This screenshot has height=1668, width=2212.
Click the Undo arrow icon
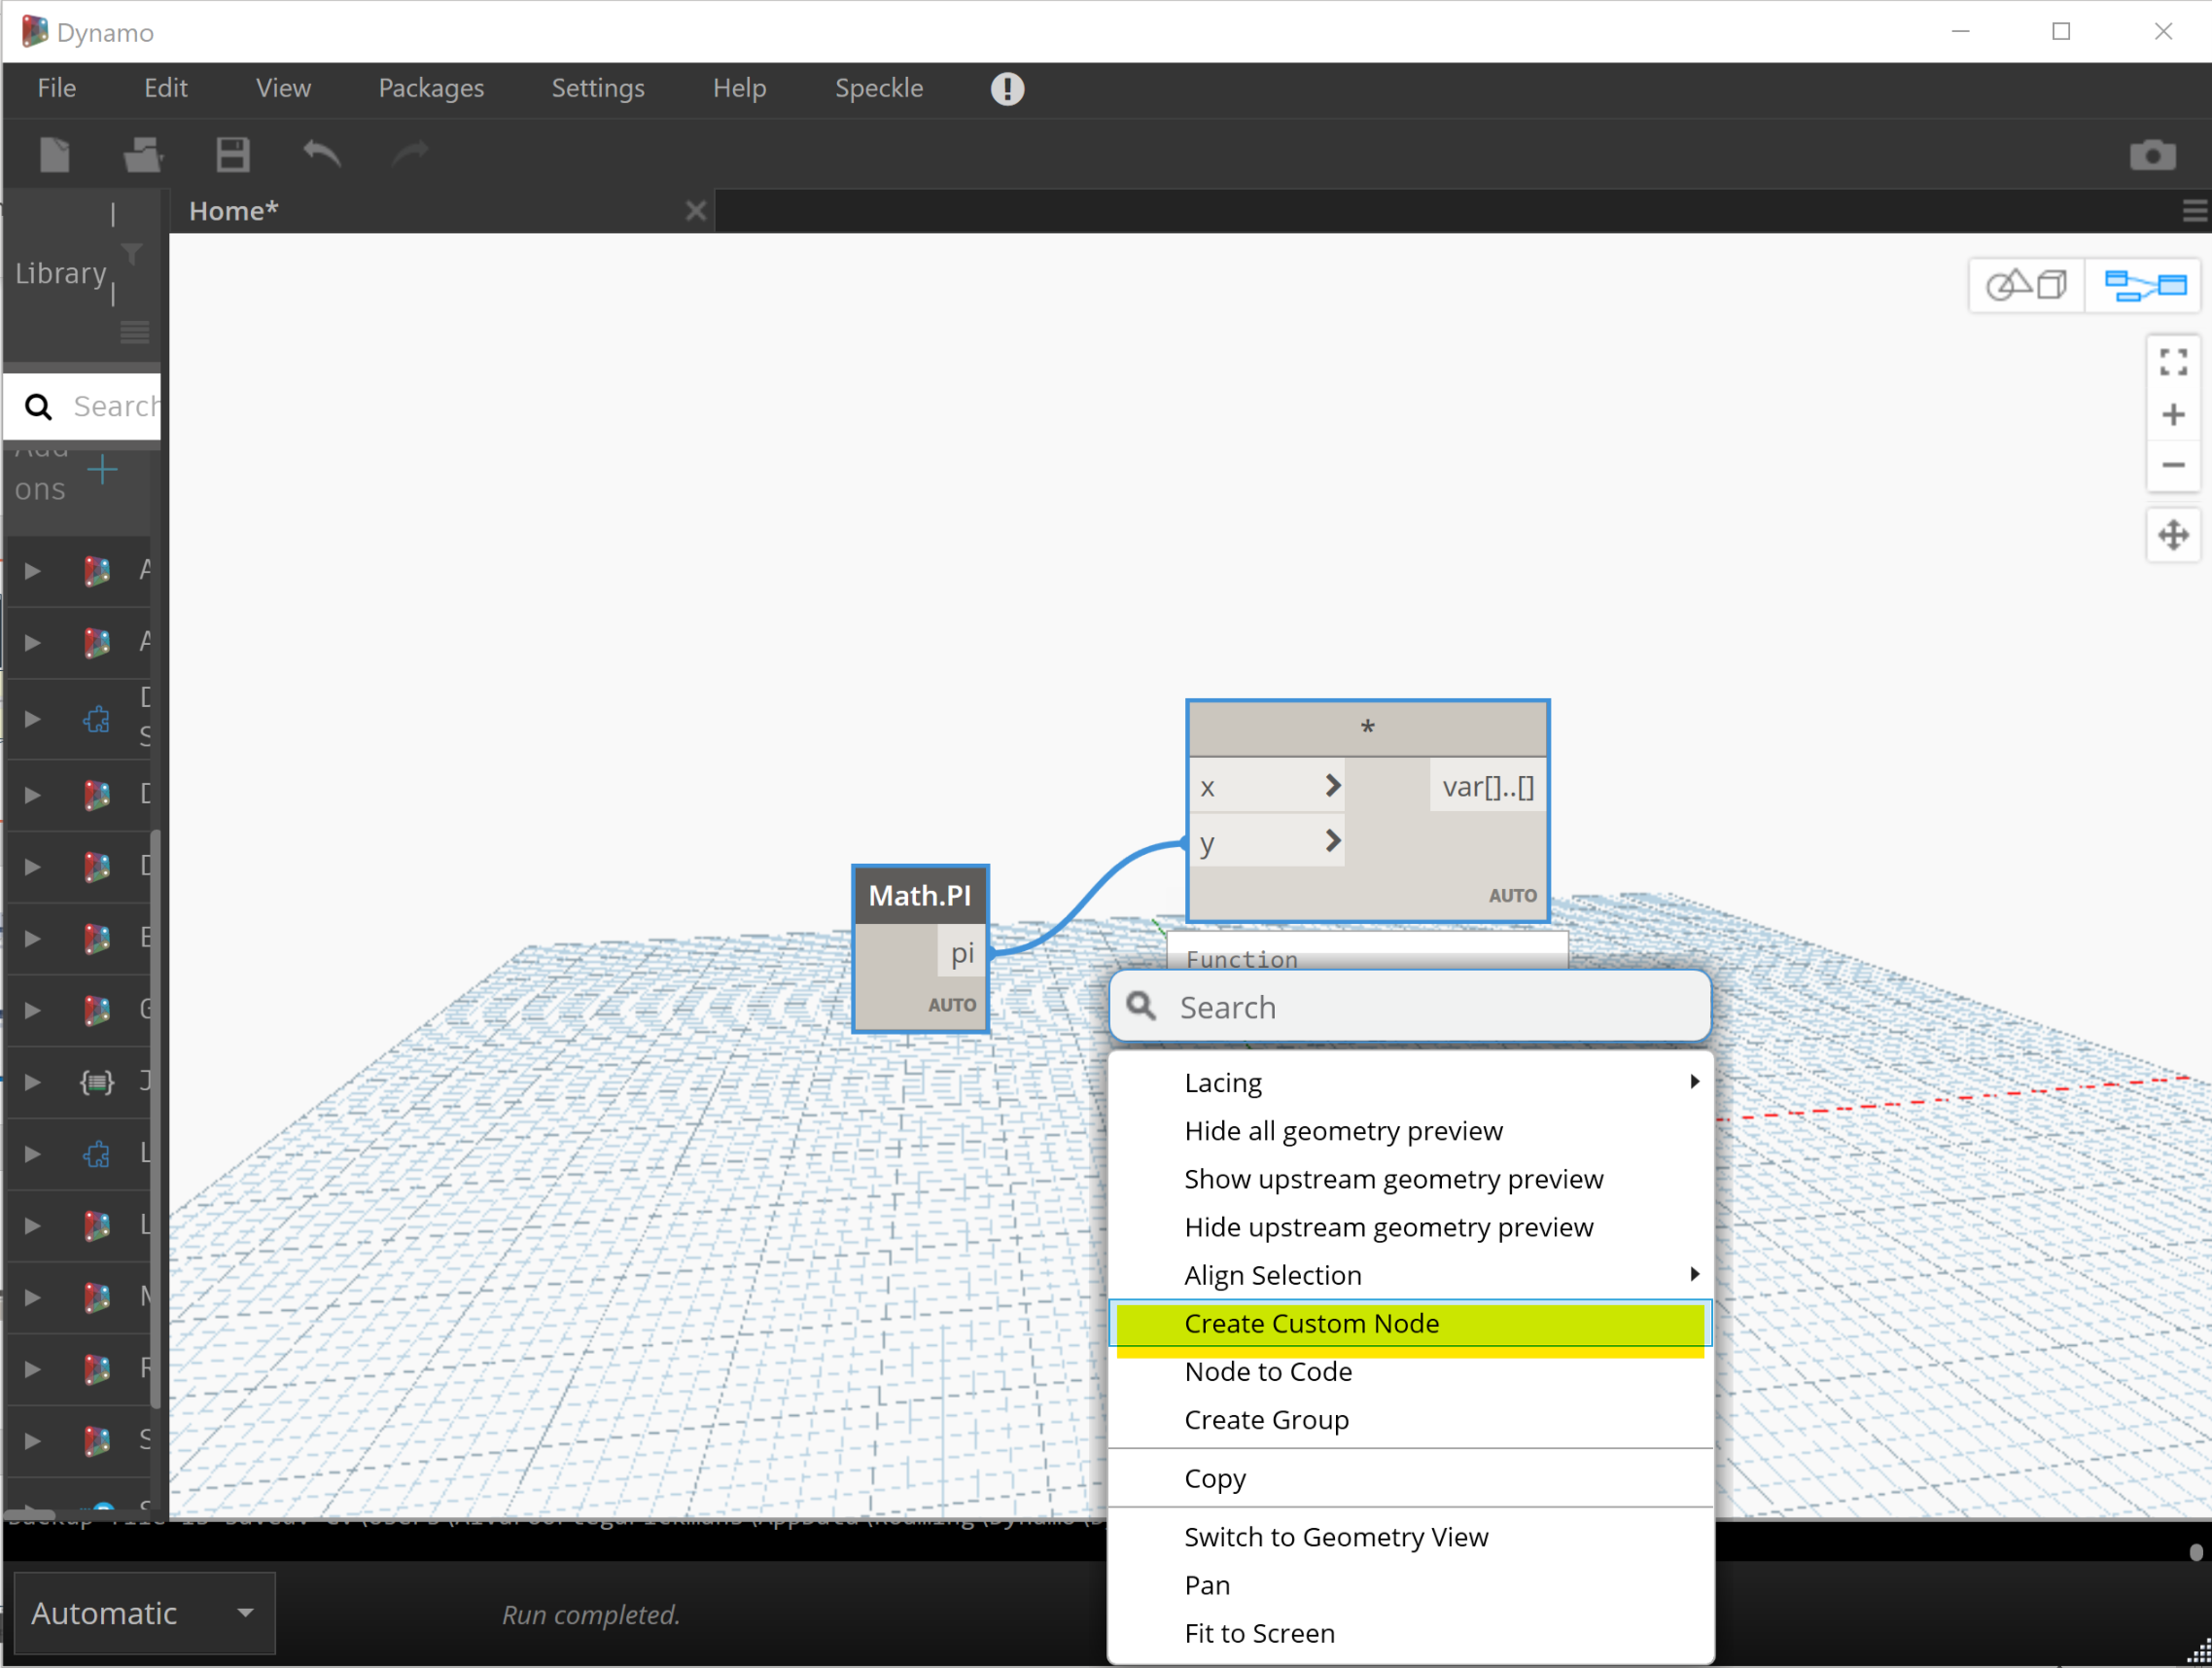322,154
